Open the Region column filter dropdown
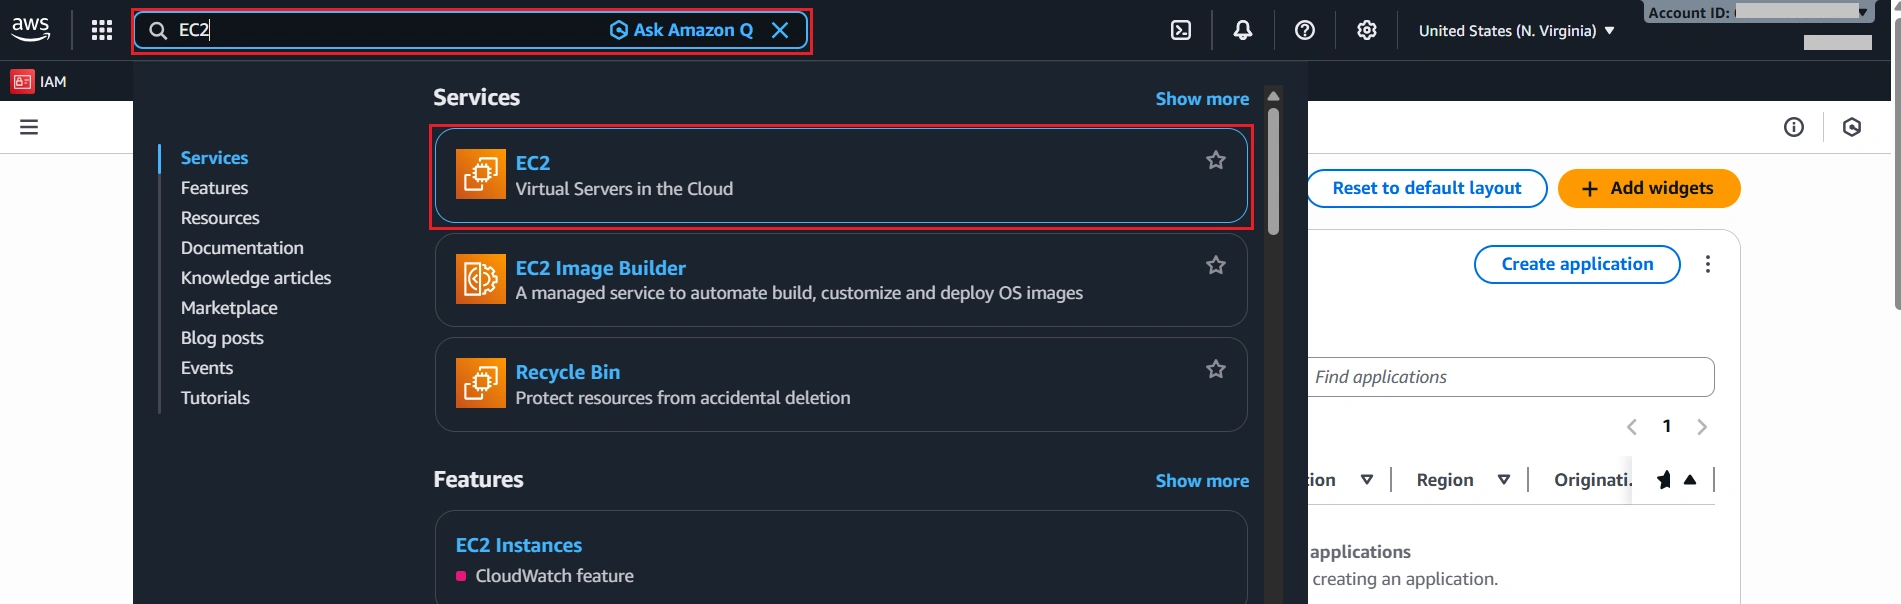1901x604 pixels. pyautogui.click(x=1504, y=480)
